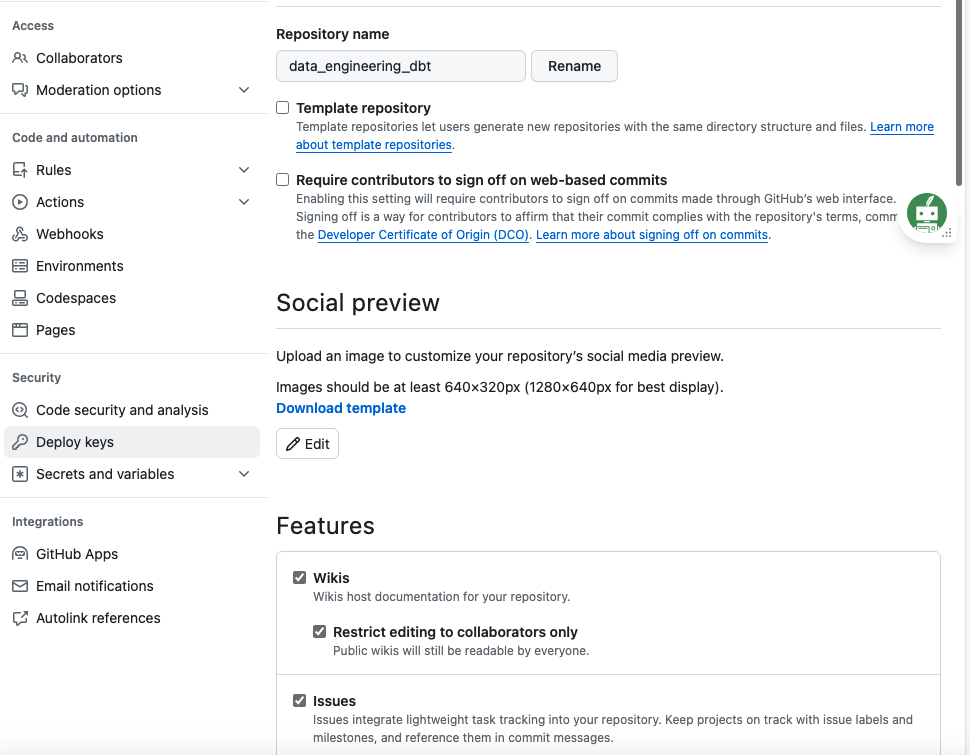The height and width of the screenshot is (755, 970).
Task: Click the Rules icon in sidebar
Action: (x=20, y=170)
